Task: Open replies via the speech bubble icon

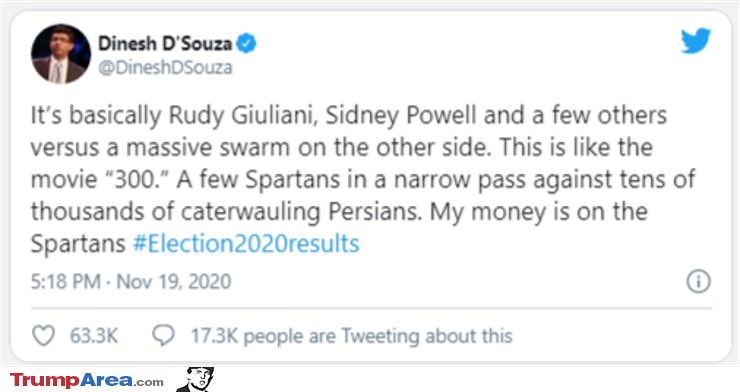Action: 163,335
